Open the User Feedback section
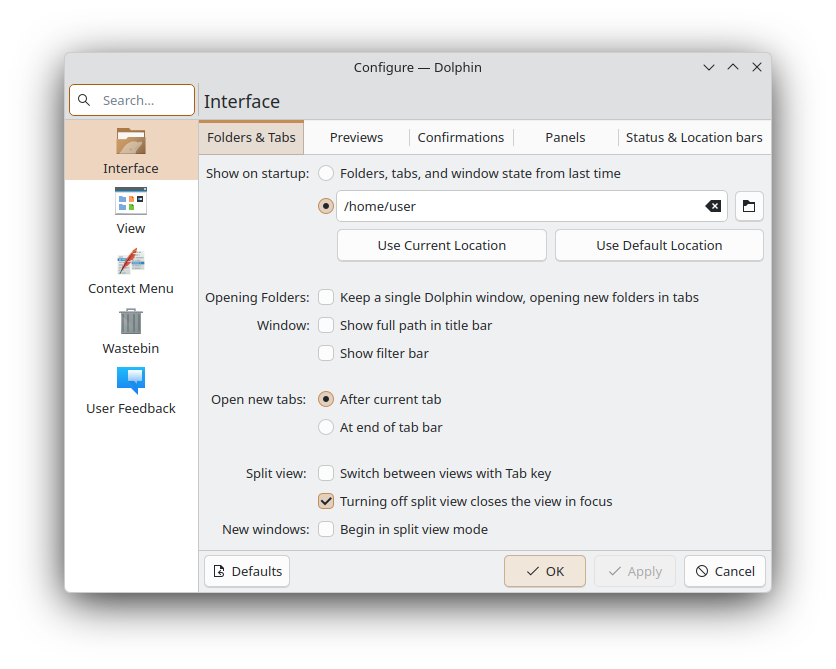Image resolution: width=836 pixels, height=669 pixels. 131,390
